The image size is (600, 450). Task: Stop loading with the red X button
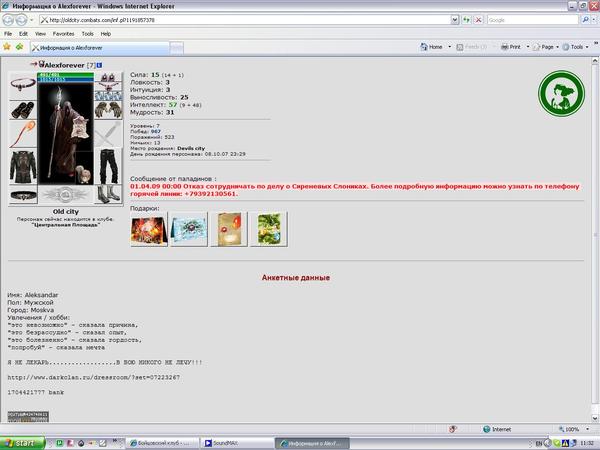pos(478,20)
